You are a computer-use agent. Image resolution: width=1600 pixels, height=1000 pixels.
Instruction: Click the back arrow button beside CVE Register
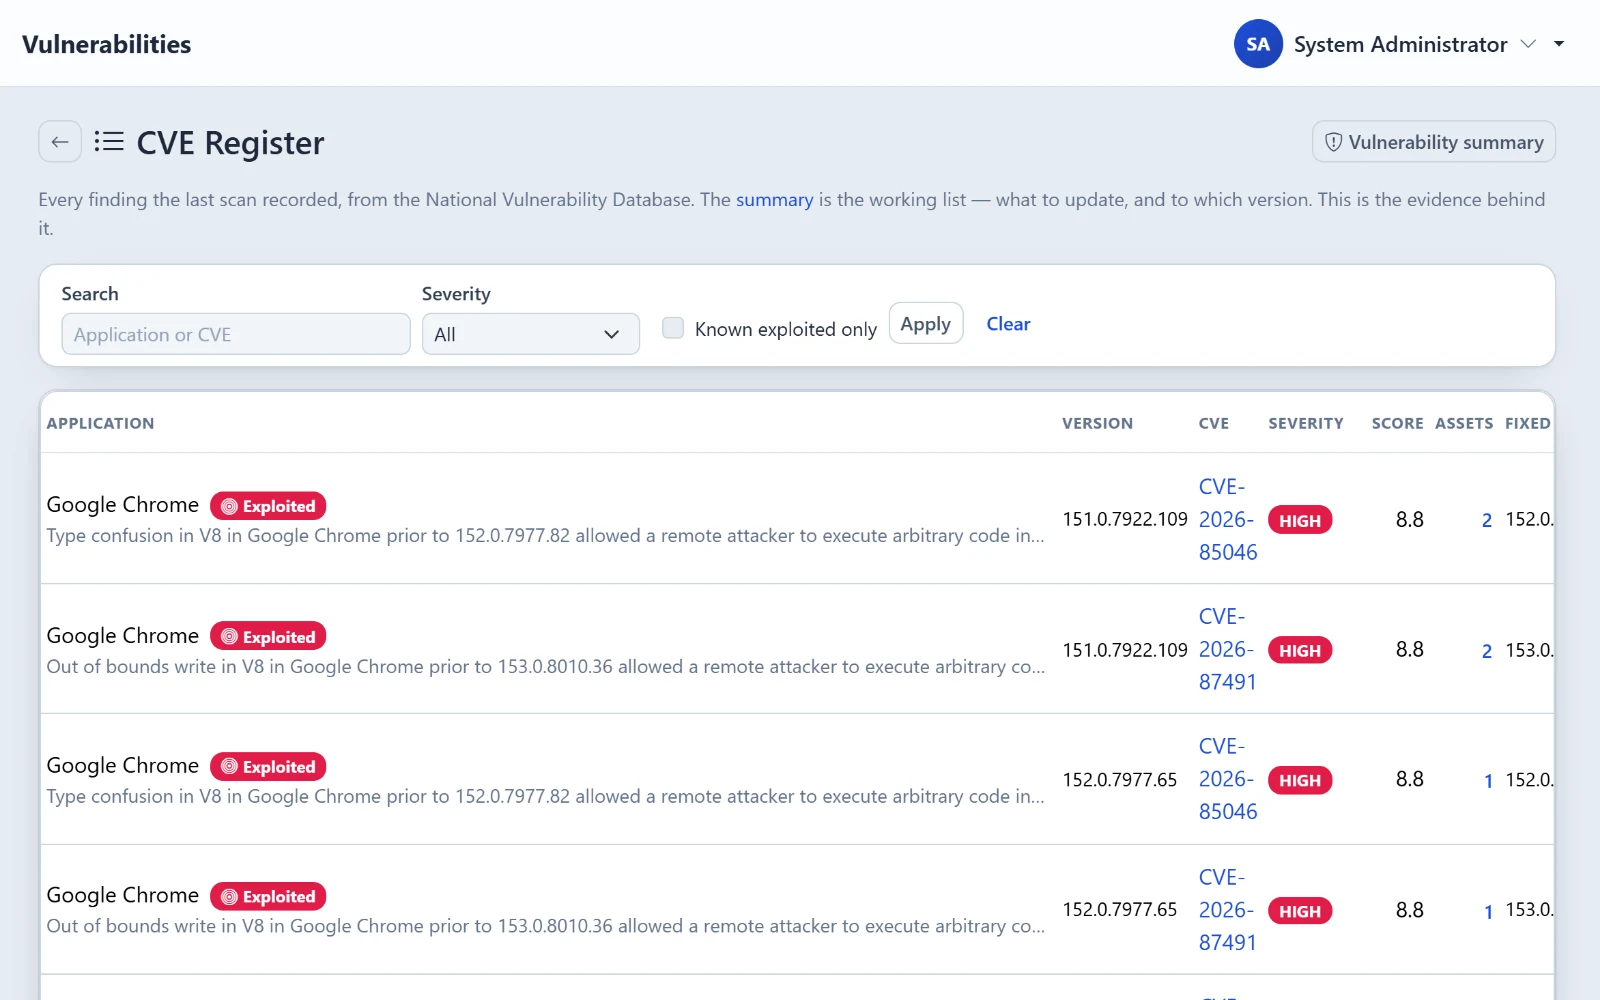tap(60, 142)
